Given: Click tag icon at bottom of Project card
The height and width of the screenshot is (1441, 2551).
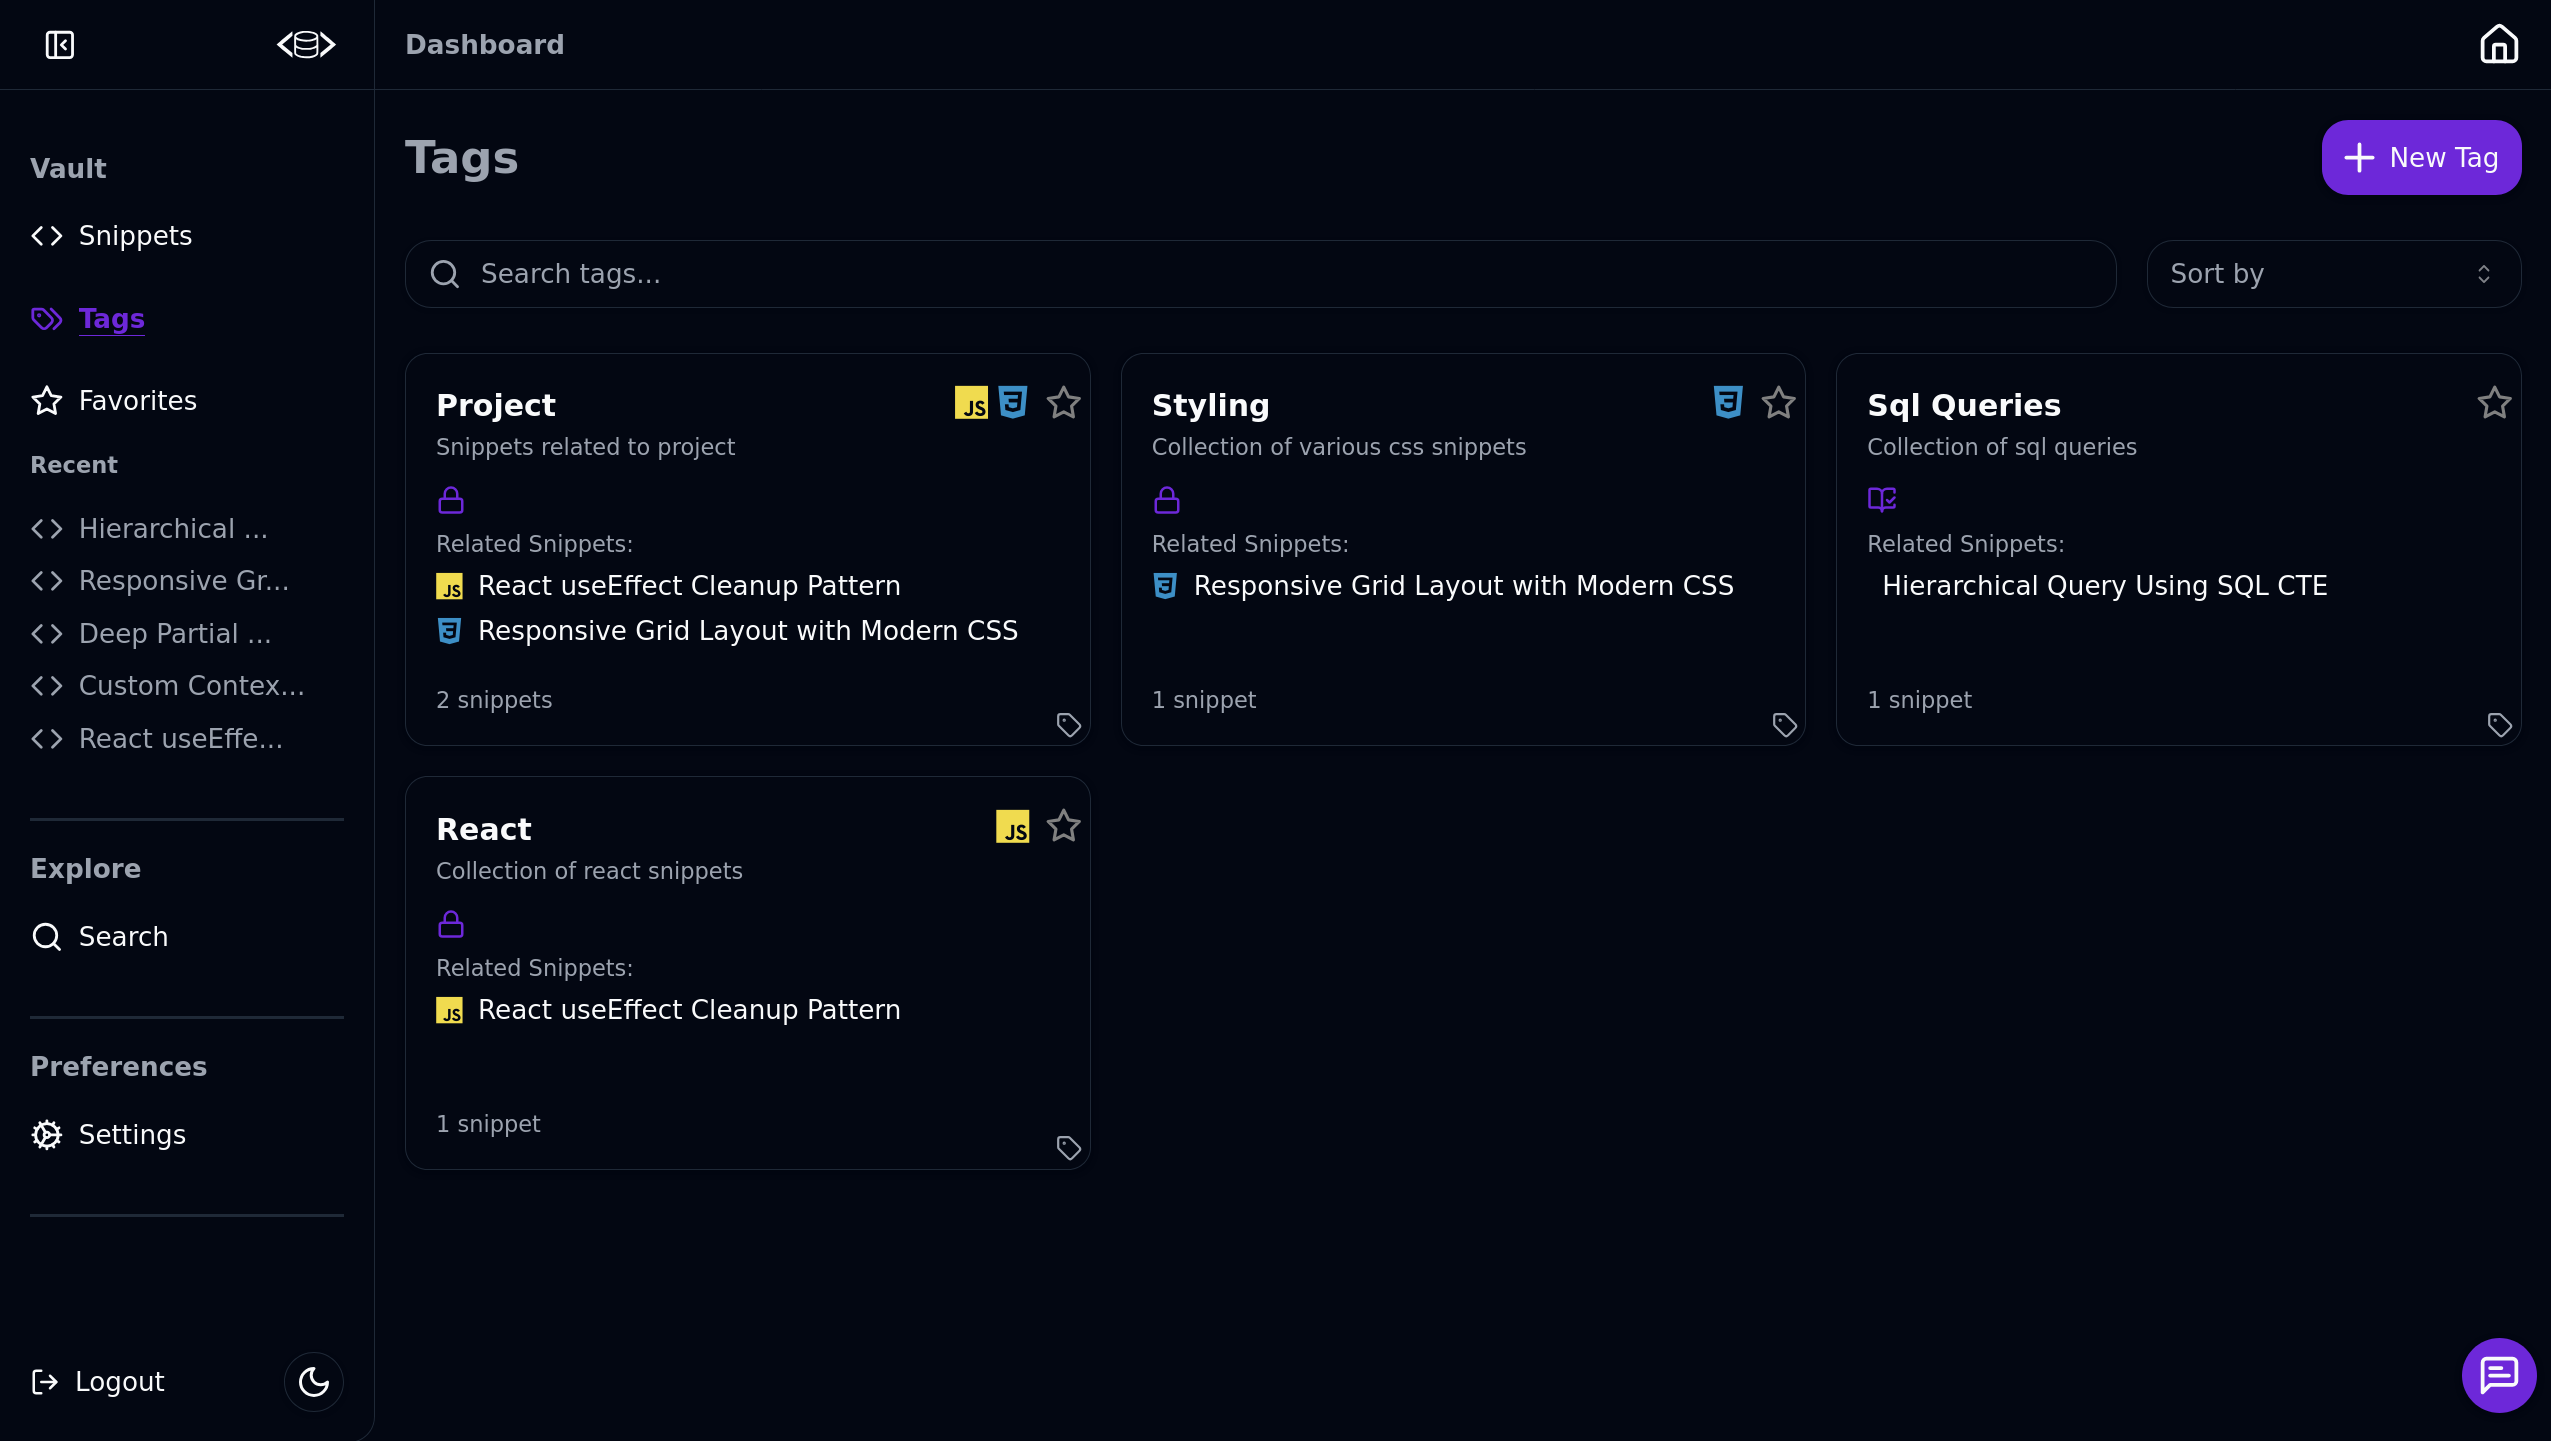Looking at the screenshot, I should [x=1069, y=725].
